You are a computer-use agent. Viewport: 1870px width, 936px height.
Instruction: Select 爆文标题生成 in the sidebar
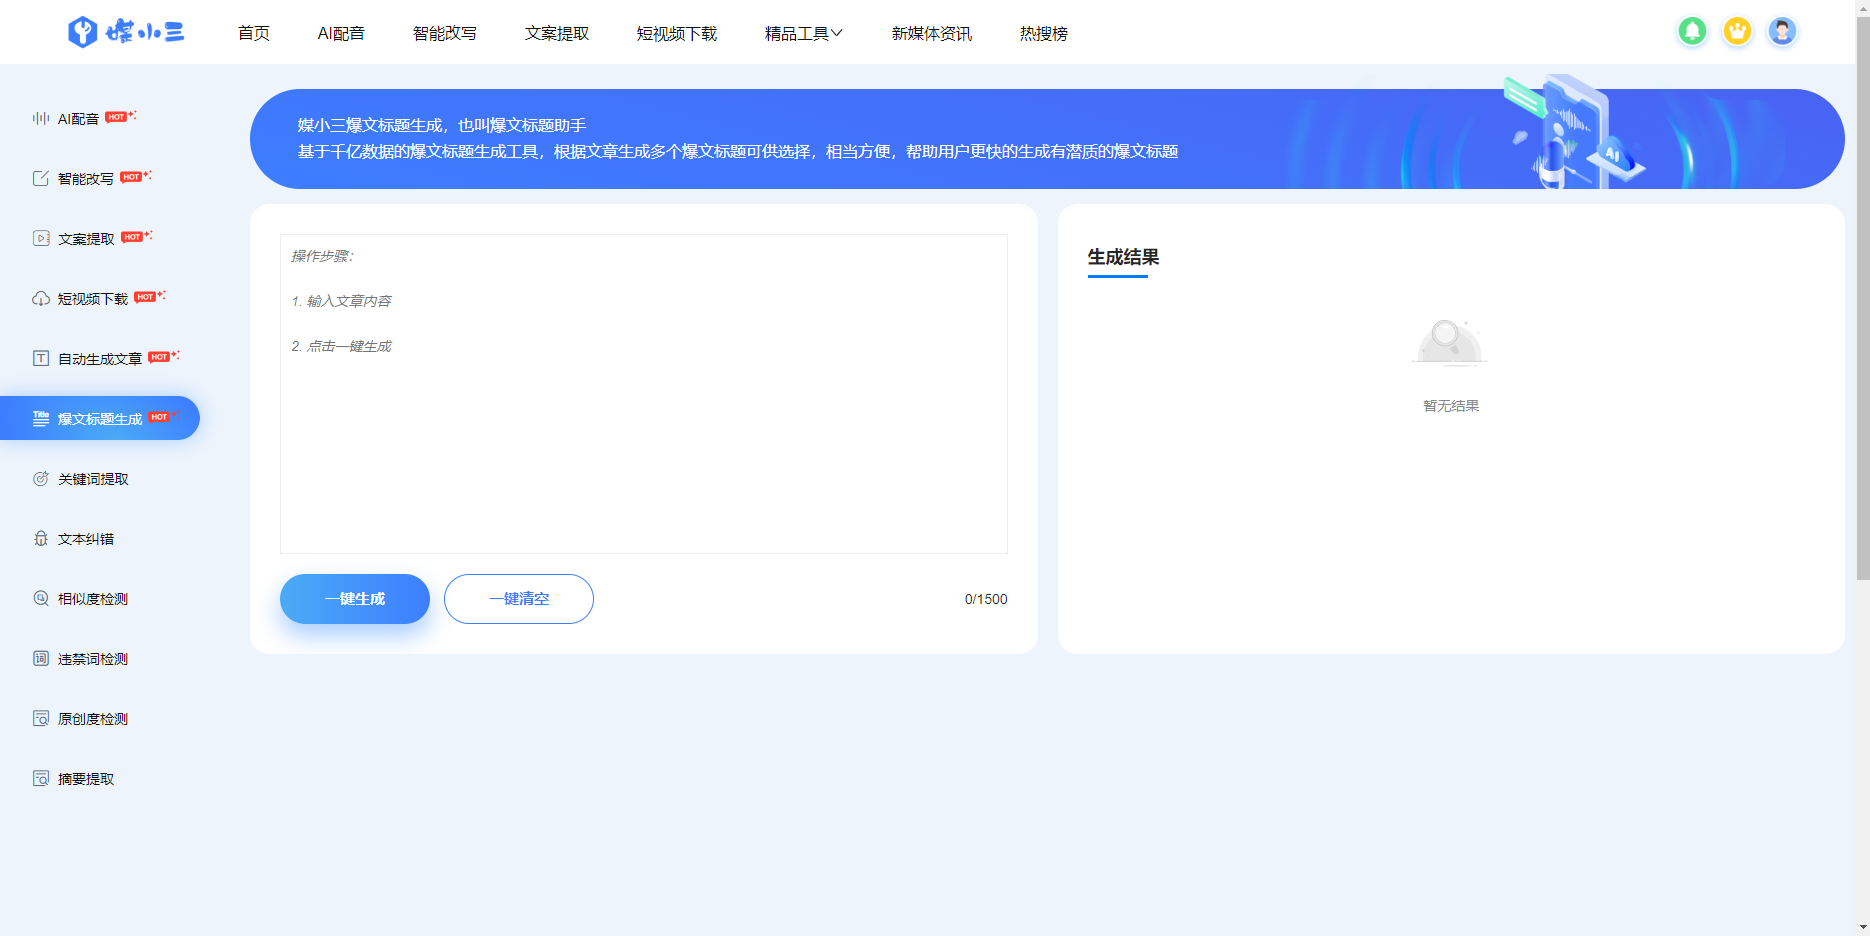click(100, 419)
